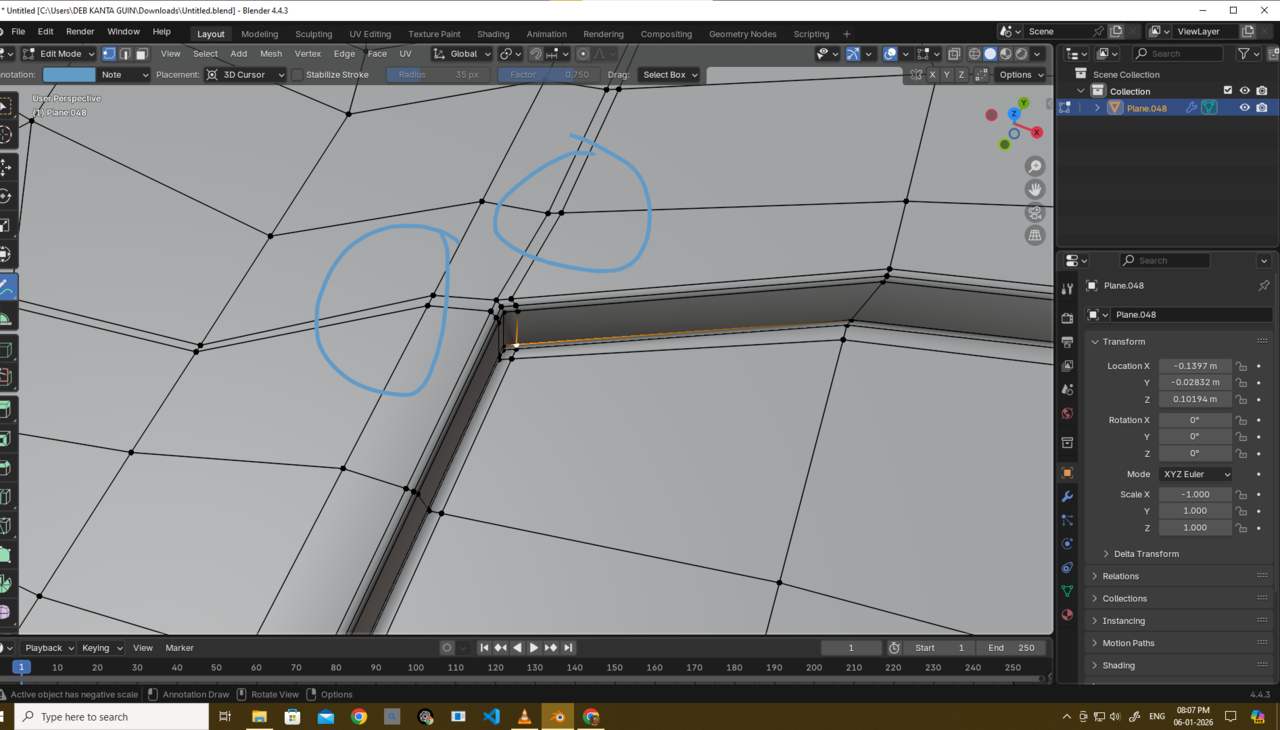This screenshot has height=730, width=1280.
Task: Click the pan view hand gizmo
Action: coord(1035,189)
